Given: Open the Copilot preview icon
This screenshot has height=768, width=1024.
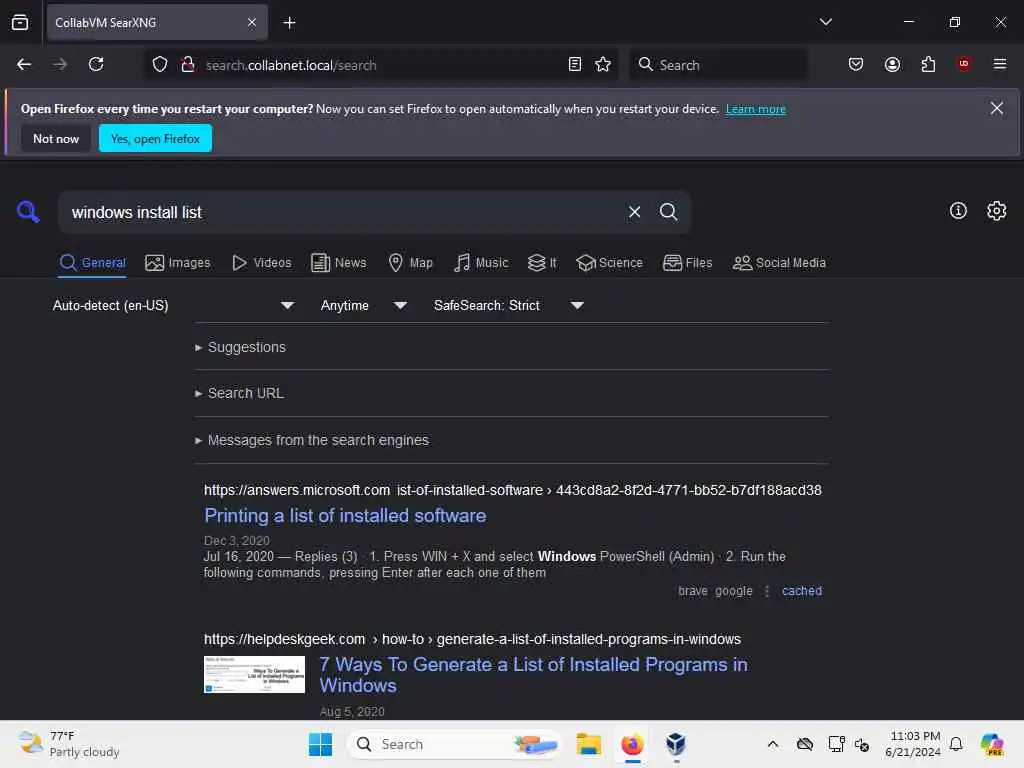Looking at the screenshot, I should pos(992,744).
